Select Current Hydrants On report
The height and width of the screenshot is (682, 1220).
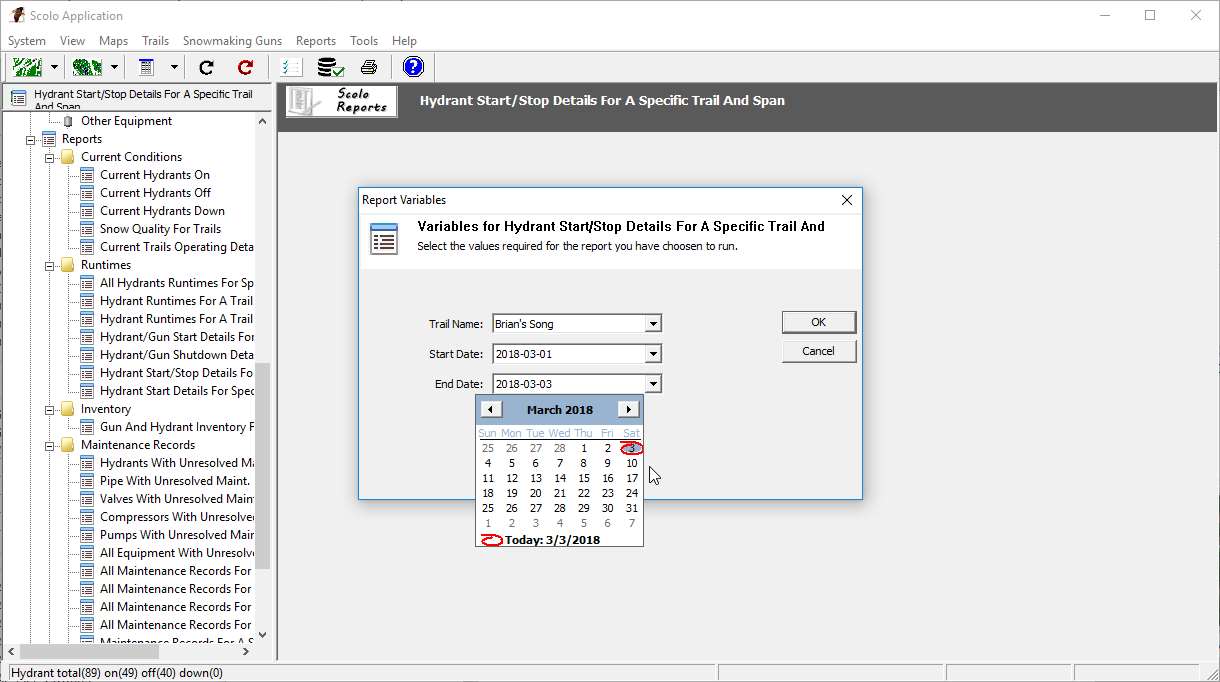click(x=154, y=175)
